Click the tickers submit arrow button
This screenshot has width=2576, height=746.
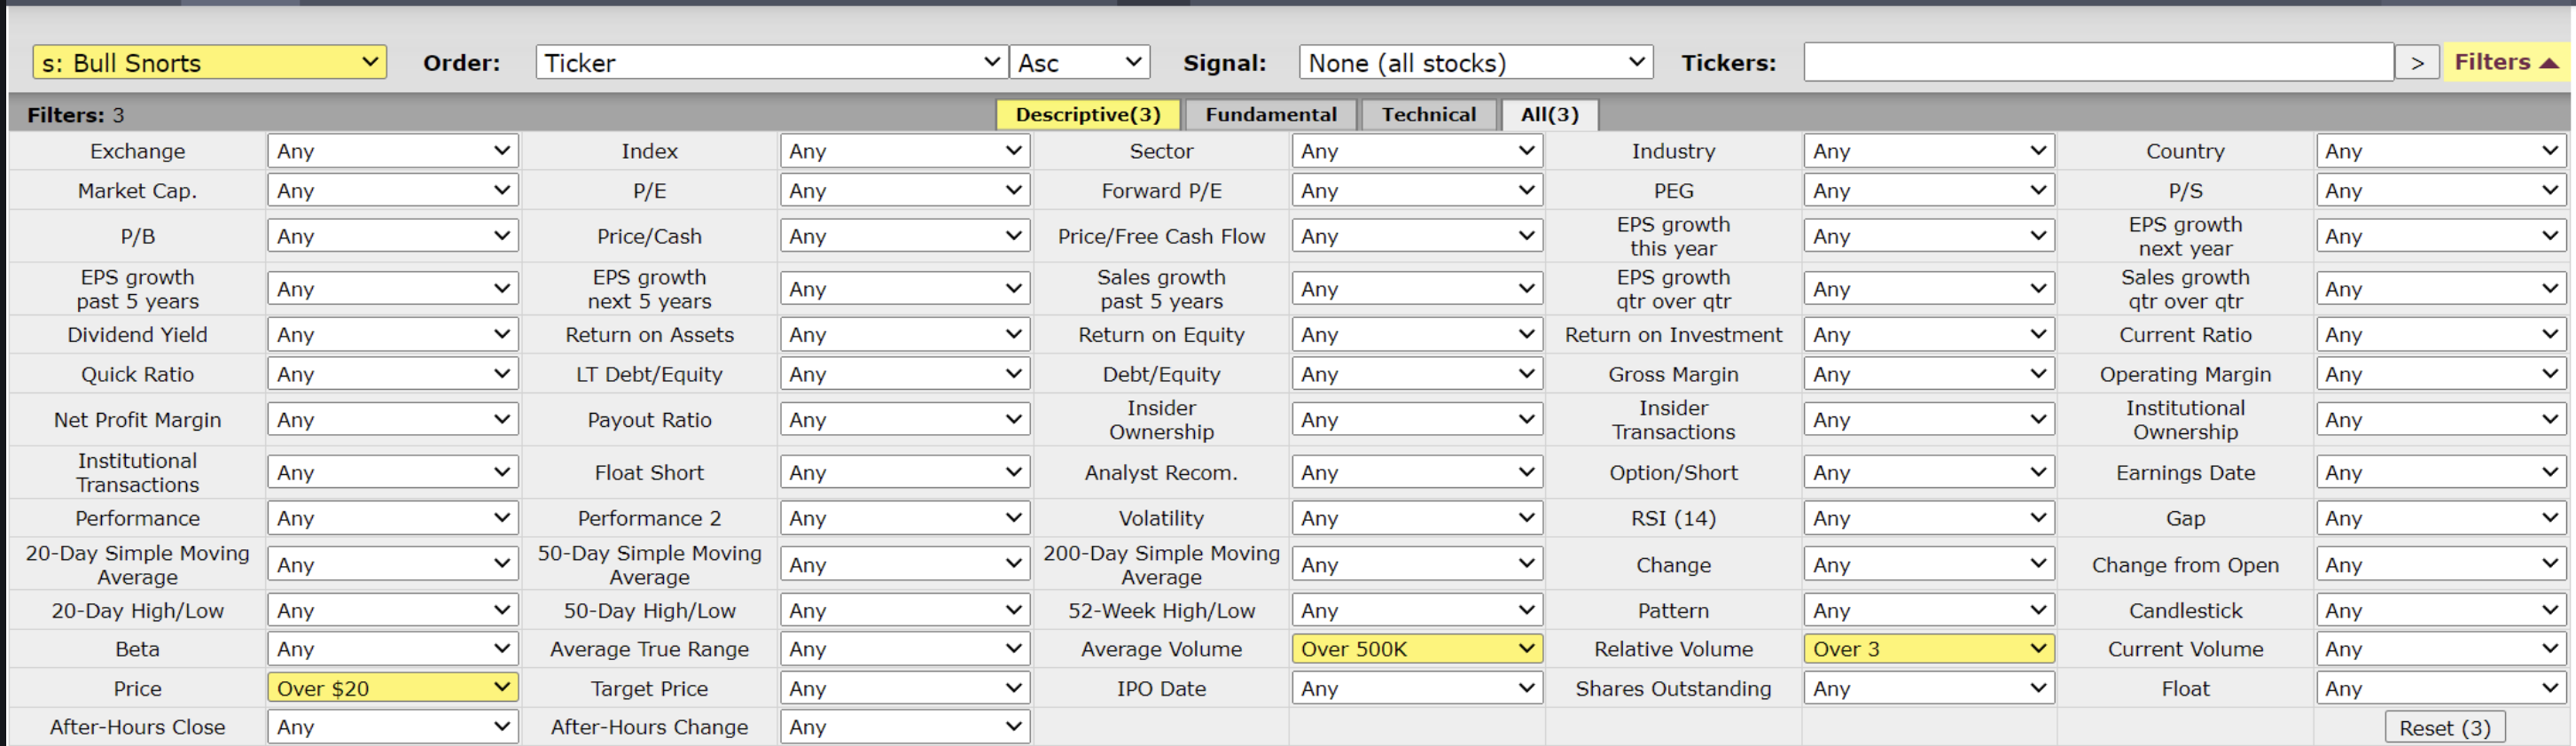click(x=2417, y=63)
